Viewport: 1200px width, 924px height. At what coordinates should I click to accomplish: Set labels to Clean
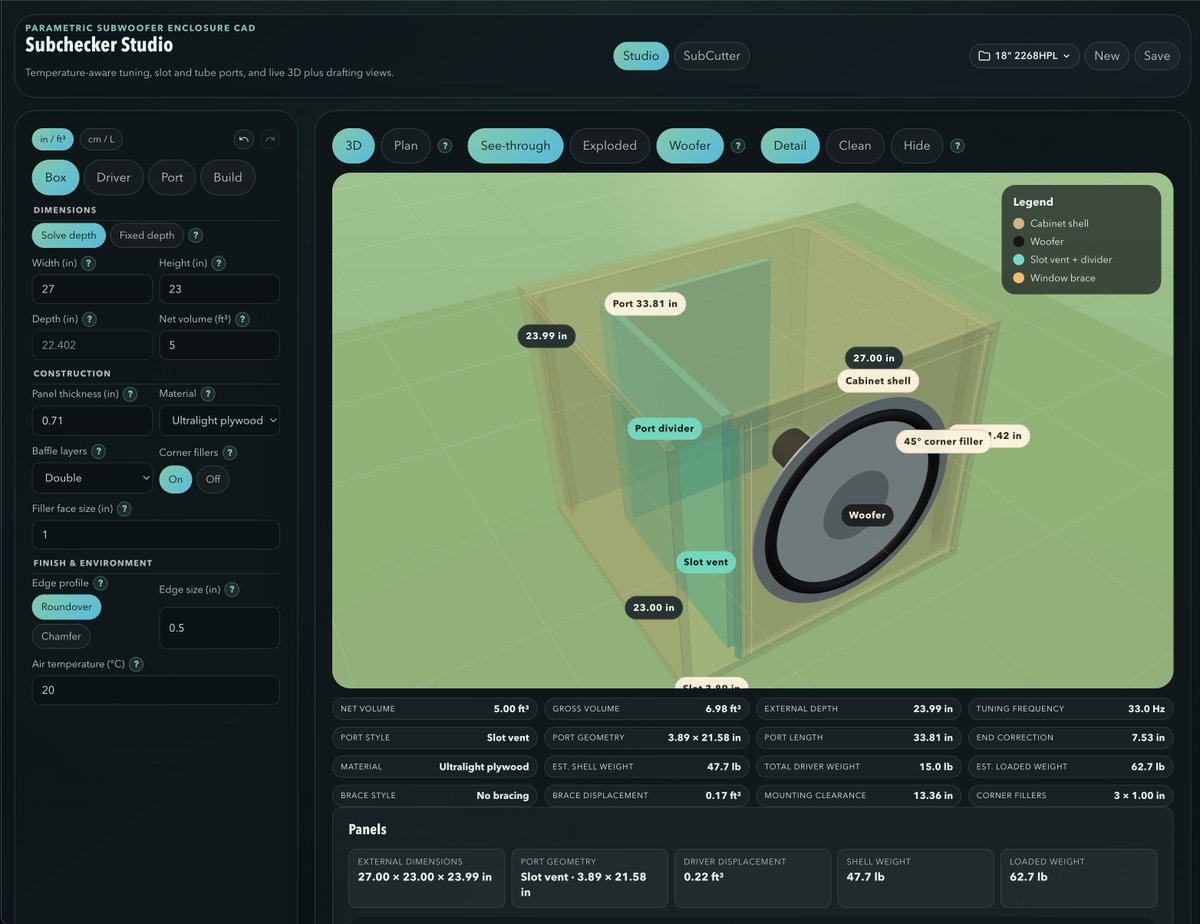point(855,146)
